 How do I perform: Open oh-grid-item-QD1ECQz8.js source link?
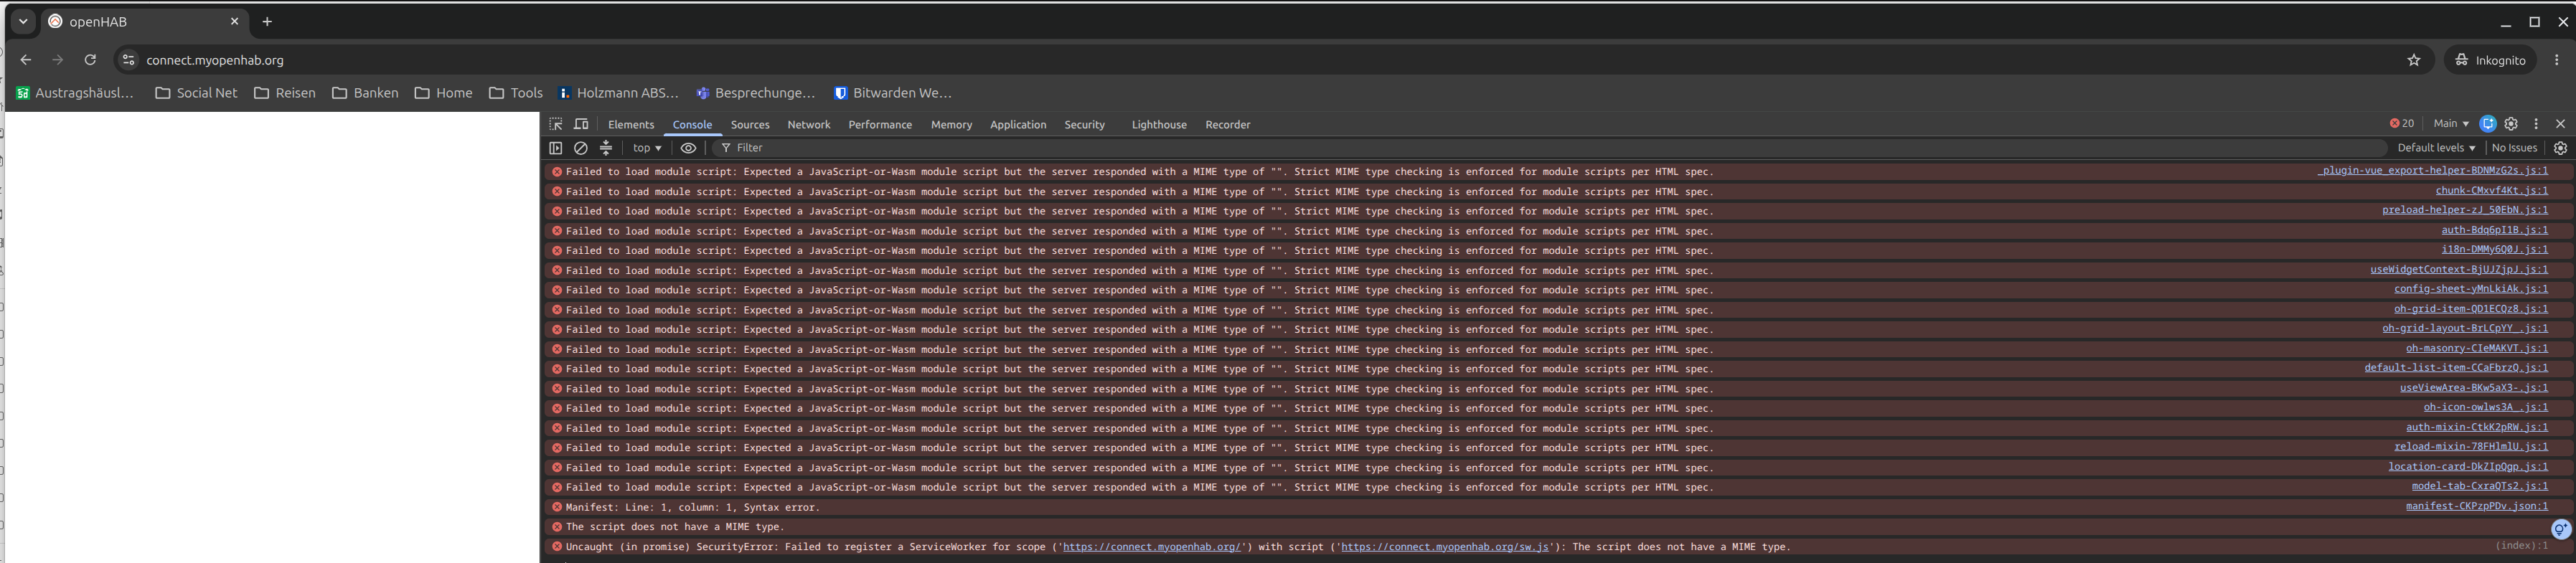(2471, 309)
